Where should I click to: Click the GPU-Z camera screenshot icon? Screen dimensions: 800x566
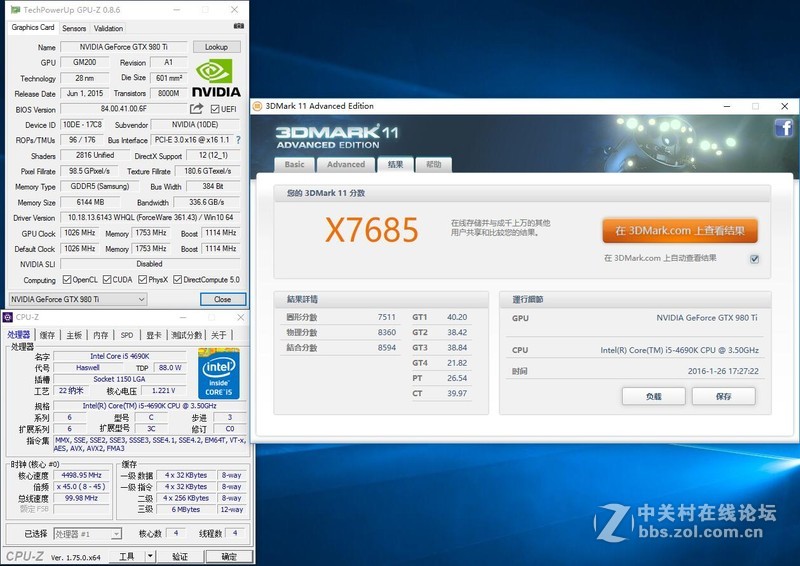coord(238,26)
